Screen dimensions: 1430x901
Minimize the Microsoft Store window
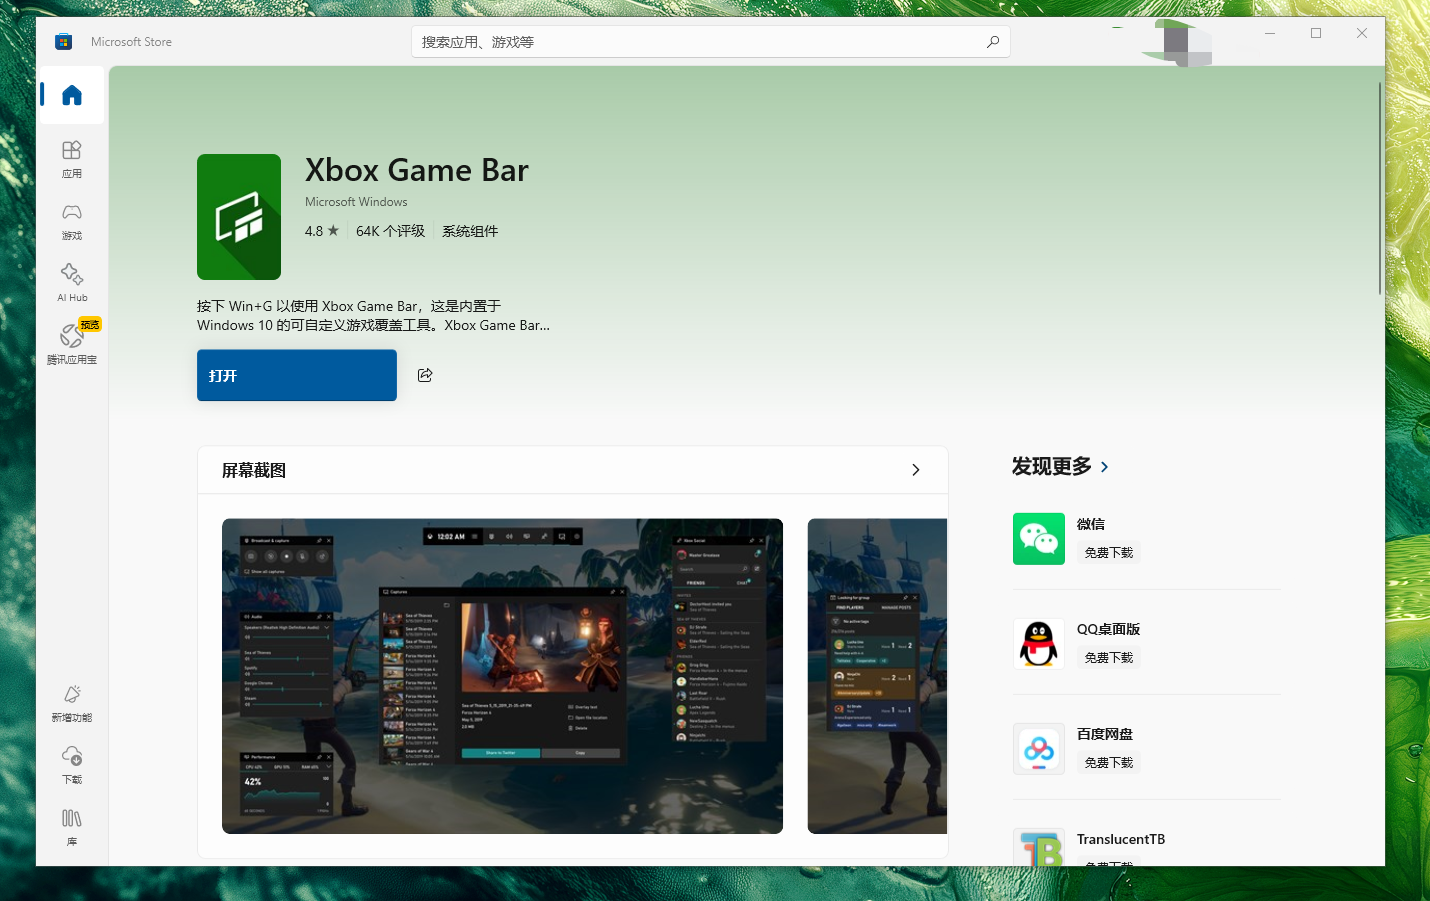[x=1270, y=33]
